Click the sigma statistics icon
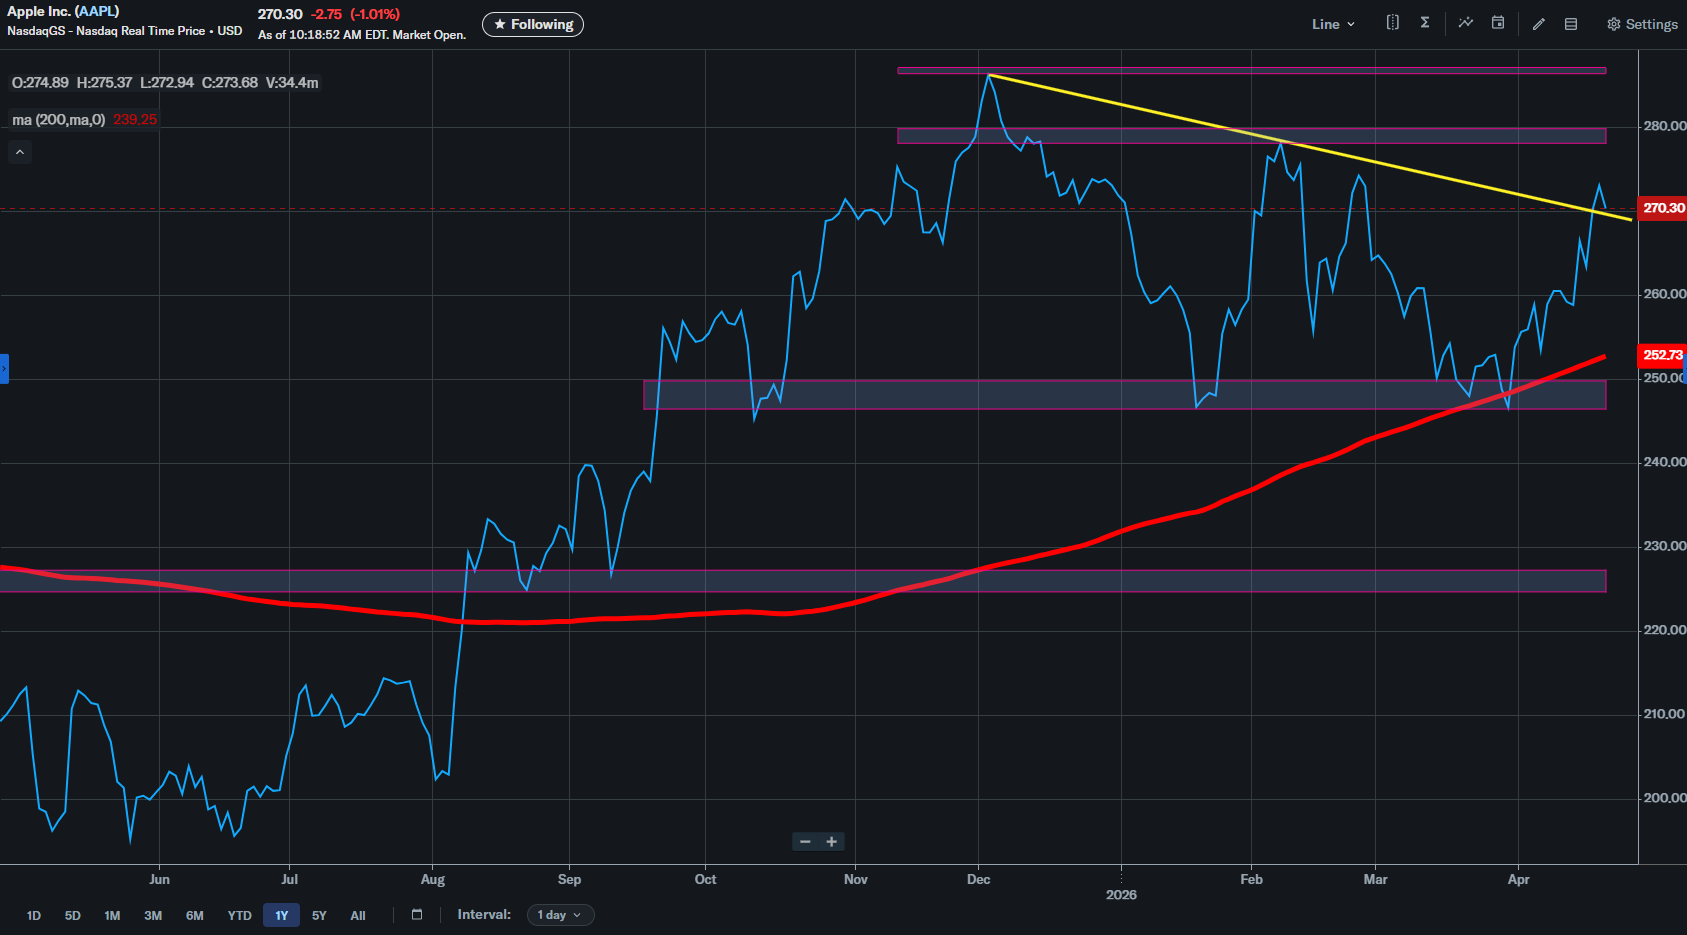Screen dimensions: 1687x935 [1425, 23]
